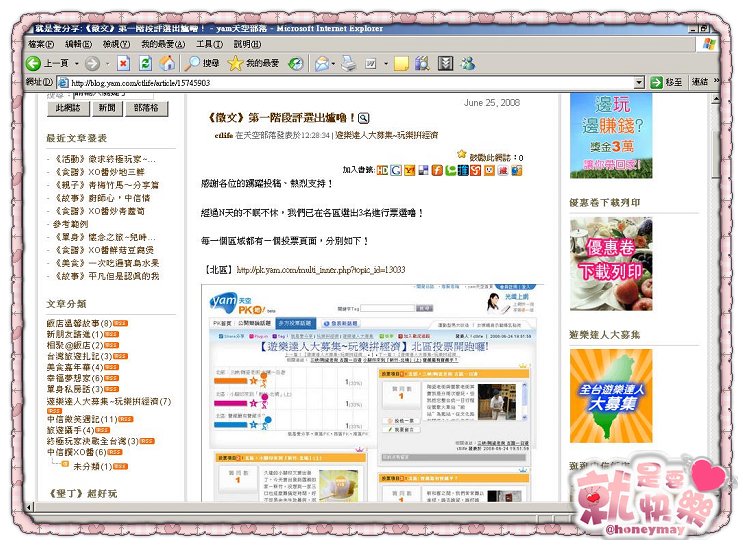Open the 說明(H) menu
743x545 pixels.
(x=247, y=44)
